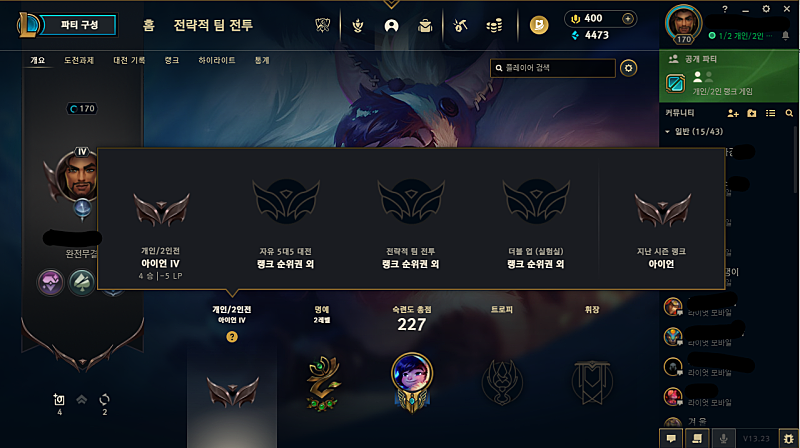Open the Collection backpack icon
The image size is (800, 448).
pyautogui.click(x=425, y=25)
